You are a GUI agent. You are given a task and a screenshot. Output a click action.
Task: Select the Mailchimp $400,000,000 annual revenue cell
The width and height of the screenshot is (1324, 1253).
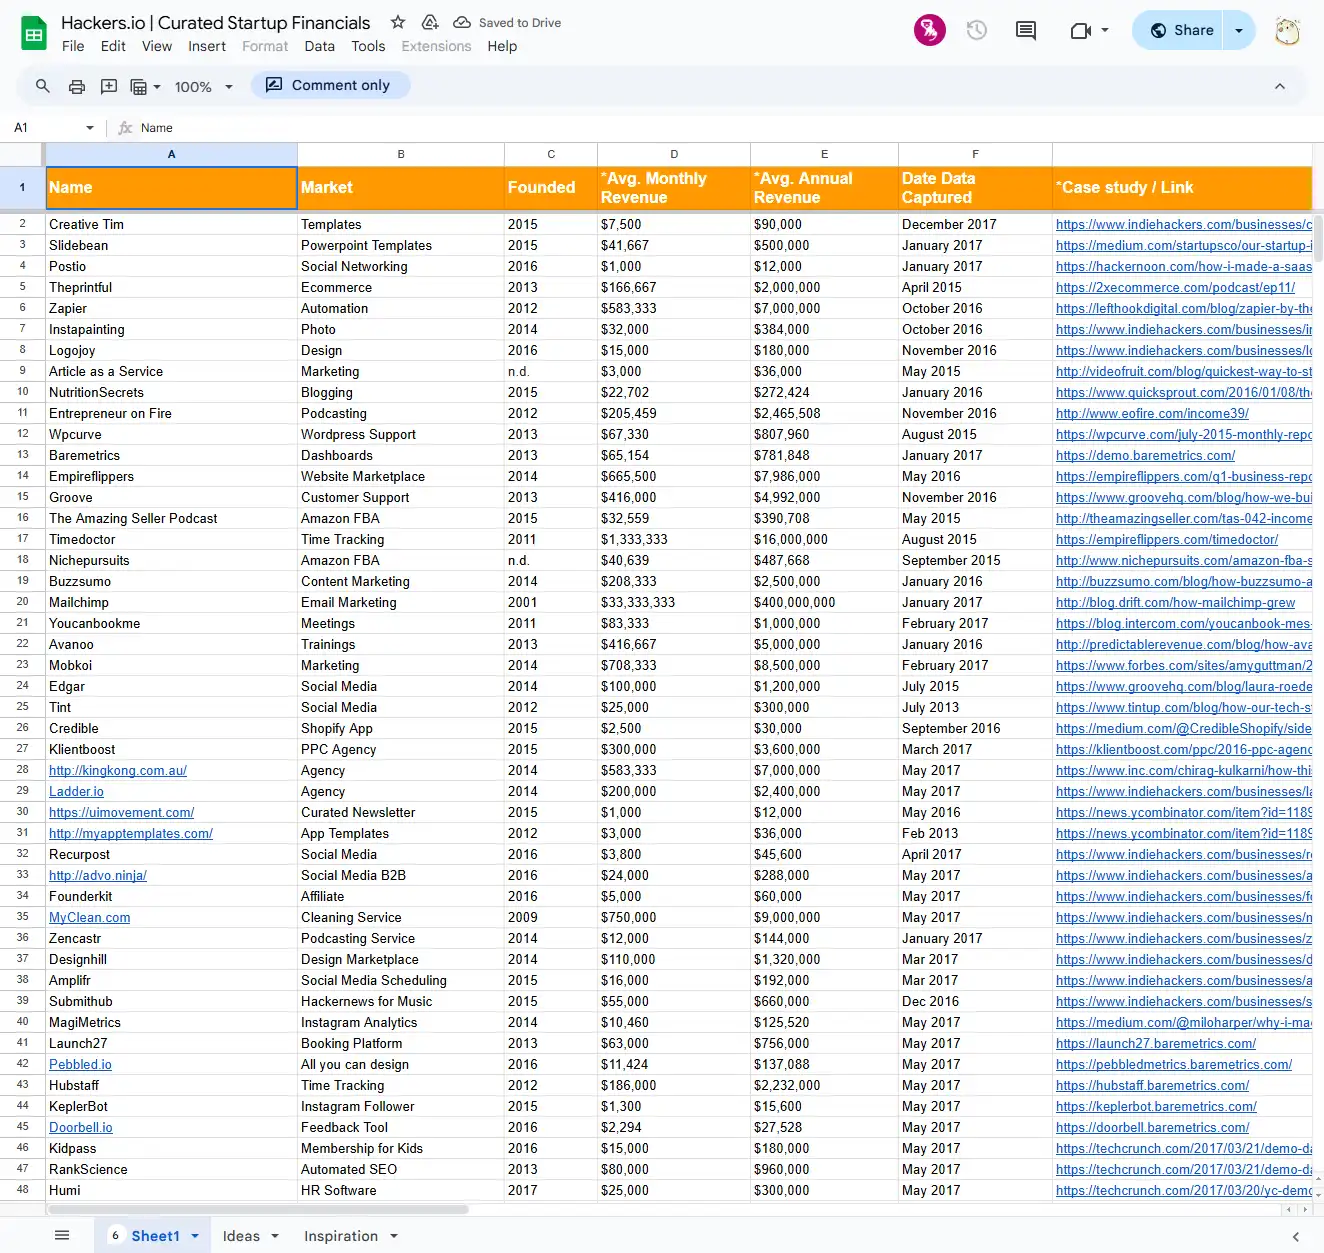pos(824,603)
